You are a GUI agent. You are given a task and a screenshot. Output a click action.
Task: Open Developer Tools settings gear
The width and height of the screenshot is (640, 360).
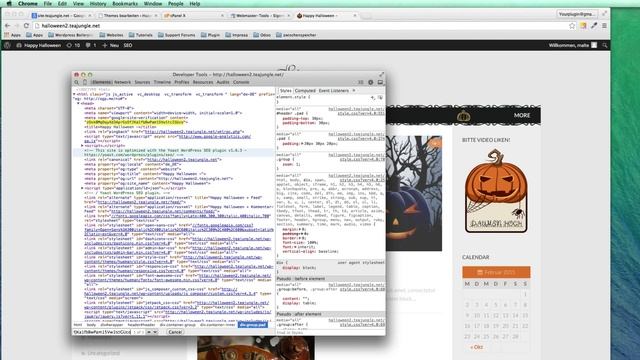(371, 82)
